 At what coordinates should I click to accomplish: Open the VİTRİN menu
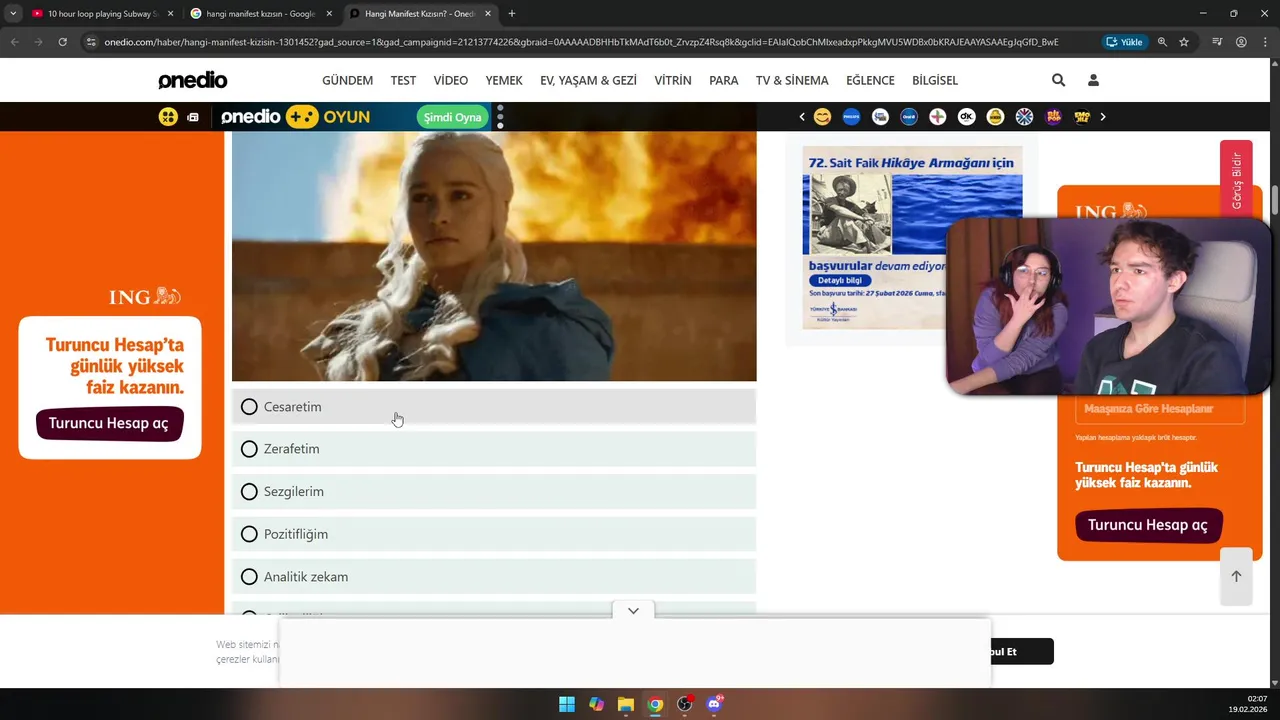coord(673,80)
